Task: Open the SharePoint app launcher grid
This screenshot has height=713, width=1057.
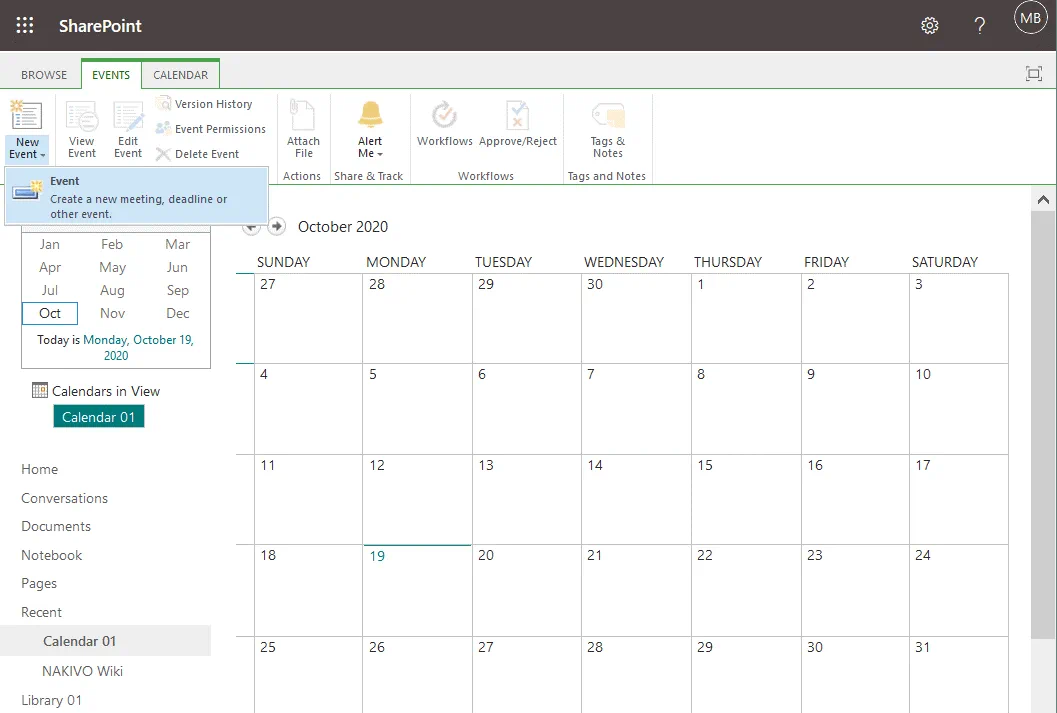Action: (25, 26)
